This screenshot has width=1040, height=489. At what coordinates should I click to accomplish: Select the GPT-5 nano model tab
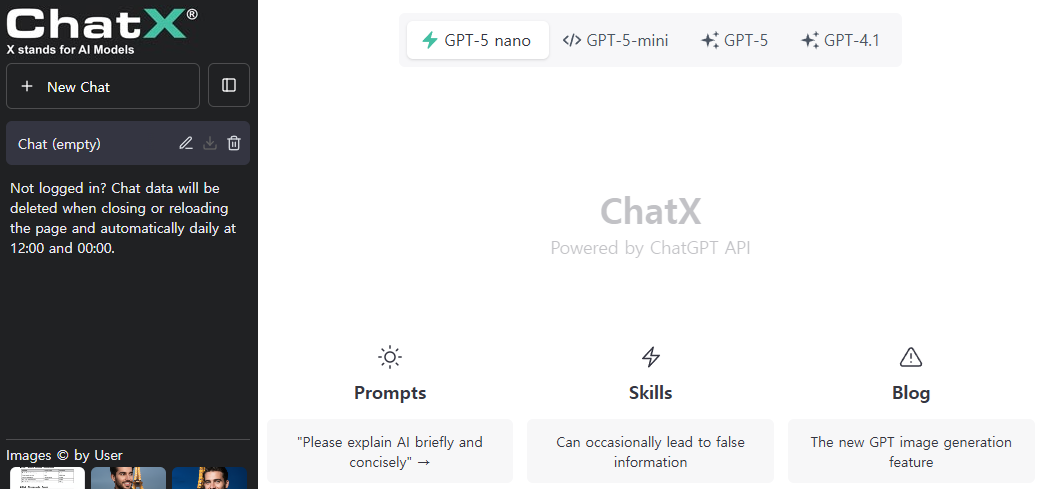478,40
